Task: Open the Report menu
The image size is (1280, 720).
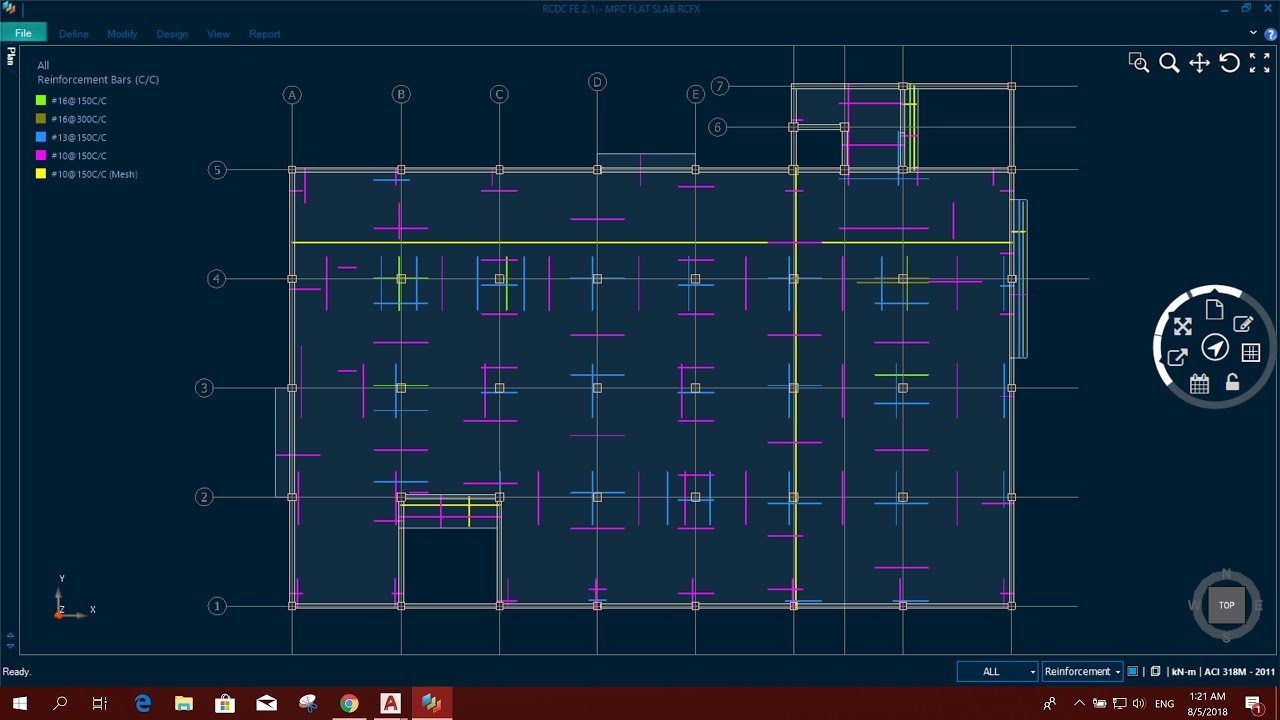Action: pyautogui.click(x=264, y=33)
